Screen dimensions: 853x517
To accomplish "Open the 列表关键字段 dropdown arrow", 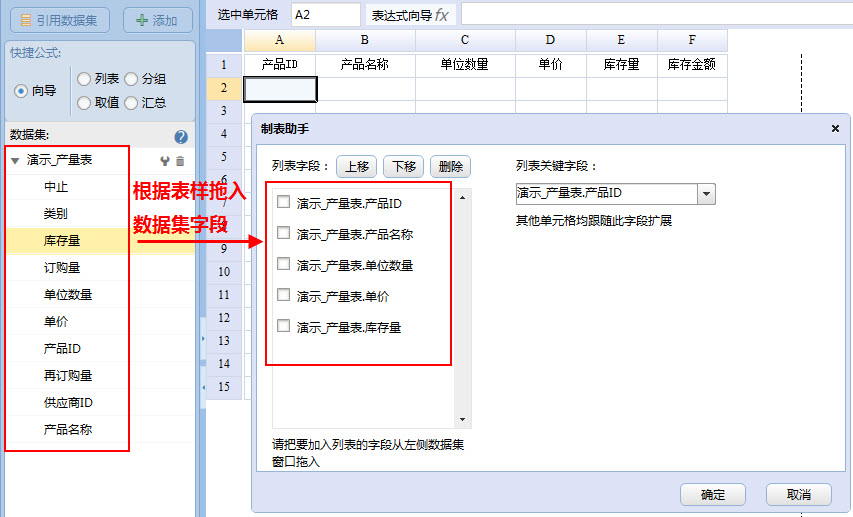I will pos(706,194).
